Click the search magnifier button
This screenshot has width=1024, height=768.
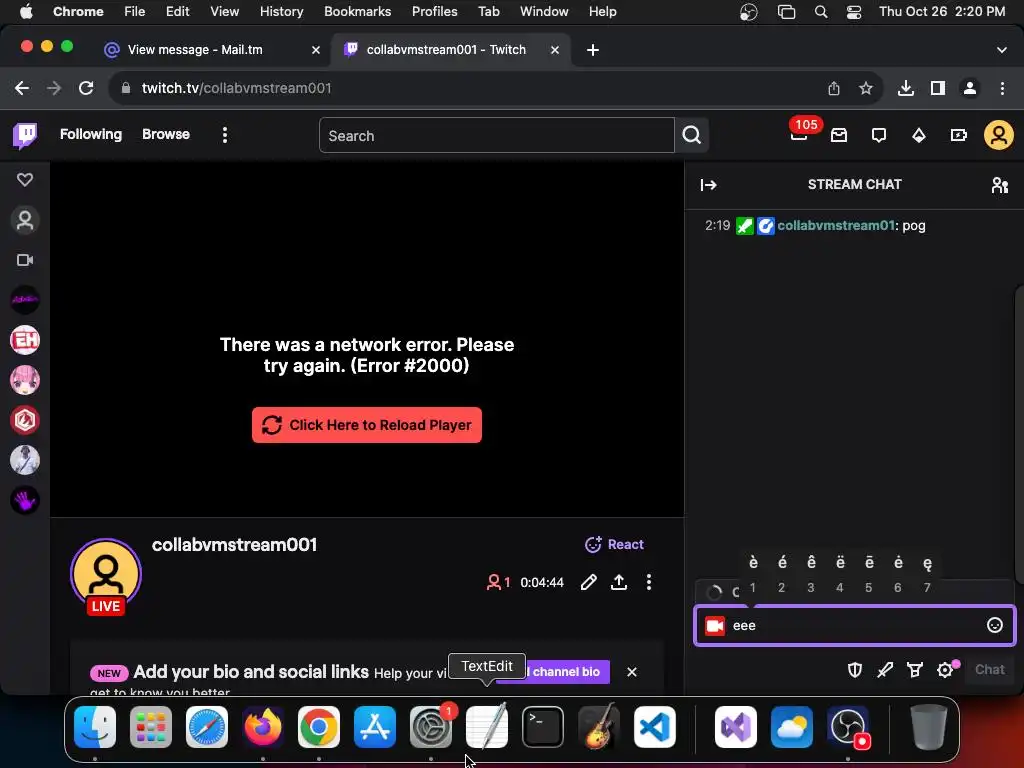[x=692, y=135]
